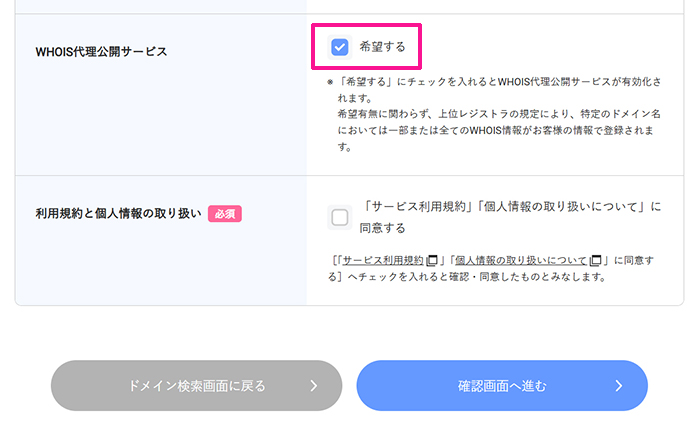Click the chevron arrow on ドメイン検索画面に戻る
The image size is (700, 441).
point(313,386)
